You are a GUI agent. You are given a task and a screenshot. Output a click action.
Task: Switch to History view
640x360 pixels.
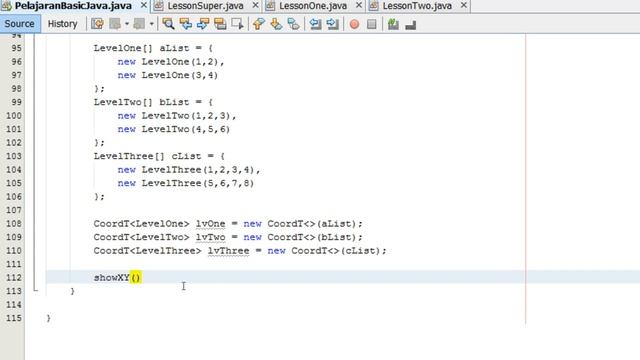pyautogui.click(x=62, y=24)
